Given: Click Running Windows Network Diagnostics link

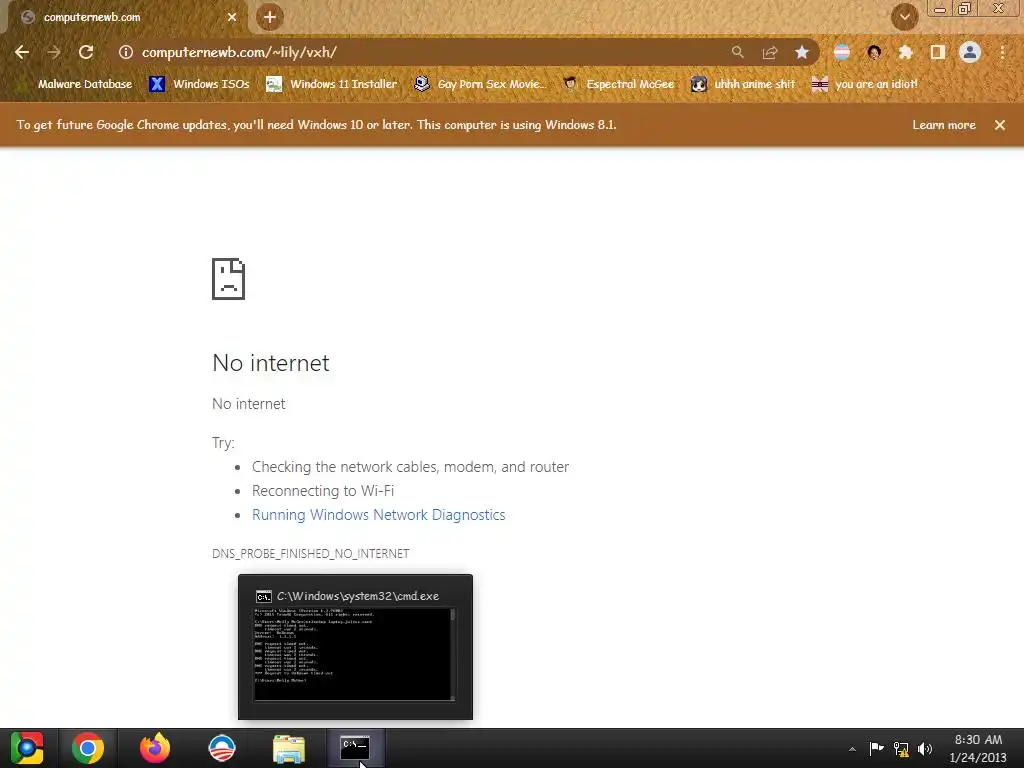Looking at the screenshot, I should coord(379,515).
